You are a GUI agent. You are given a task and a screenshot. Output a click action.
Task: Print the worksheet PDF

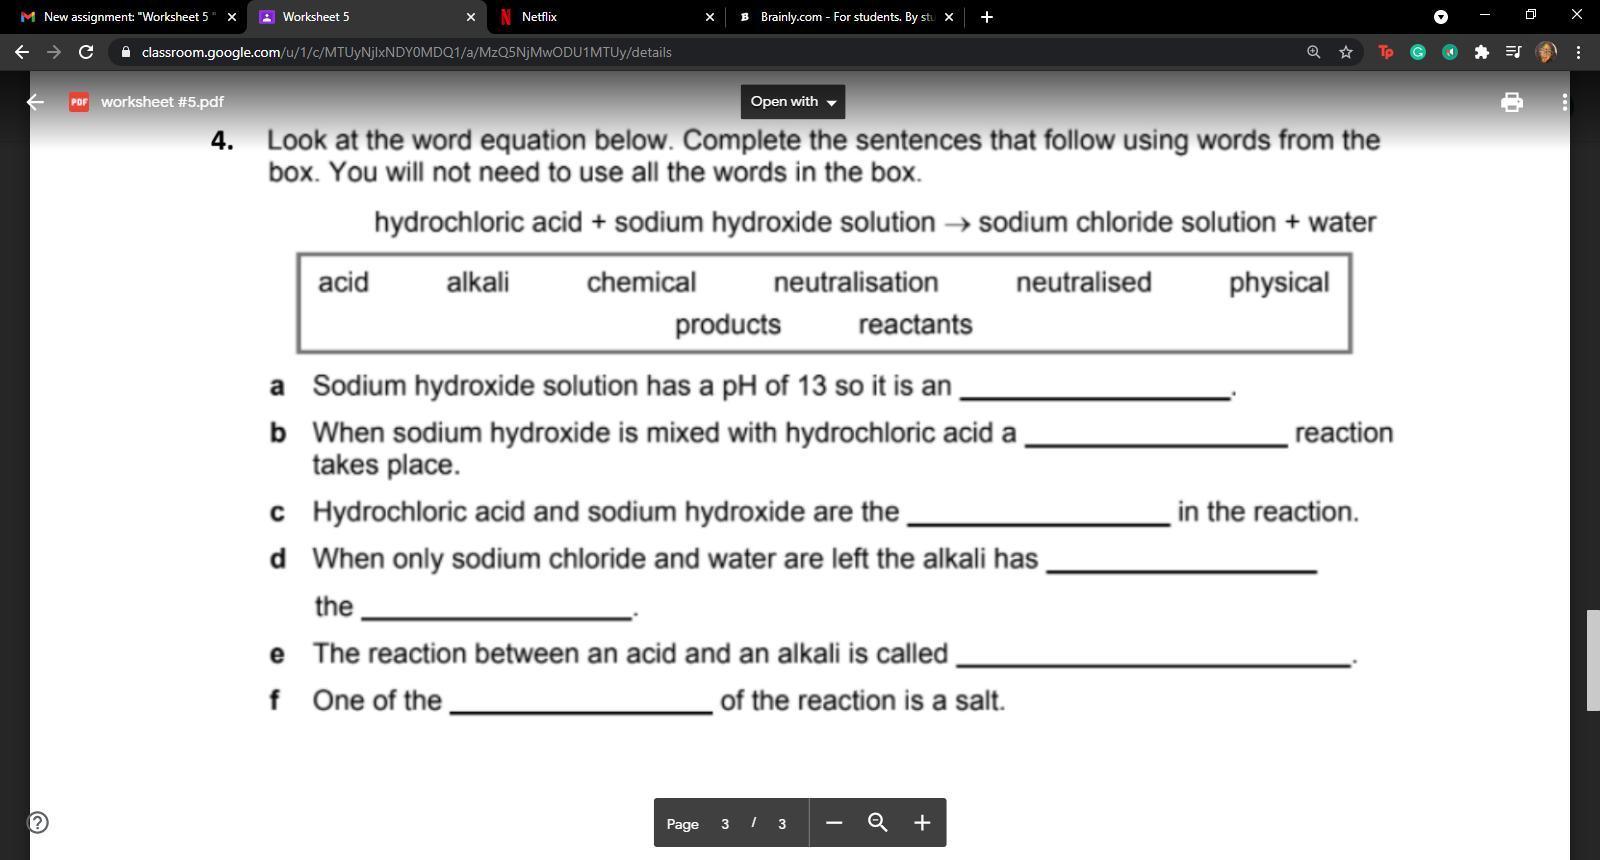pyautogui.click(x=1512, y=102)
